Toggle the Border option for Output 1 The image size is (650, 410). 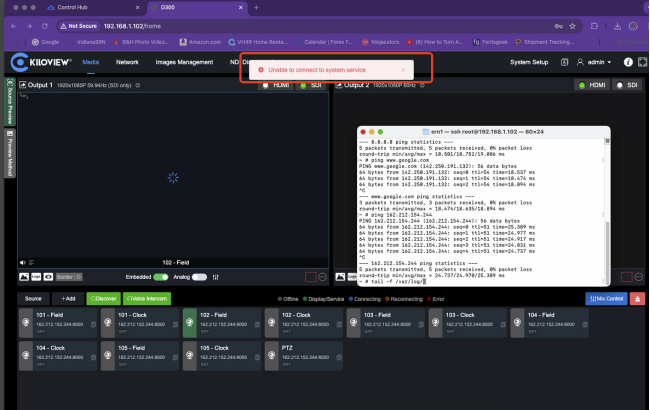tap(69, 277)
